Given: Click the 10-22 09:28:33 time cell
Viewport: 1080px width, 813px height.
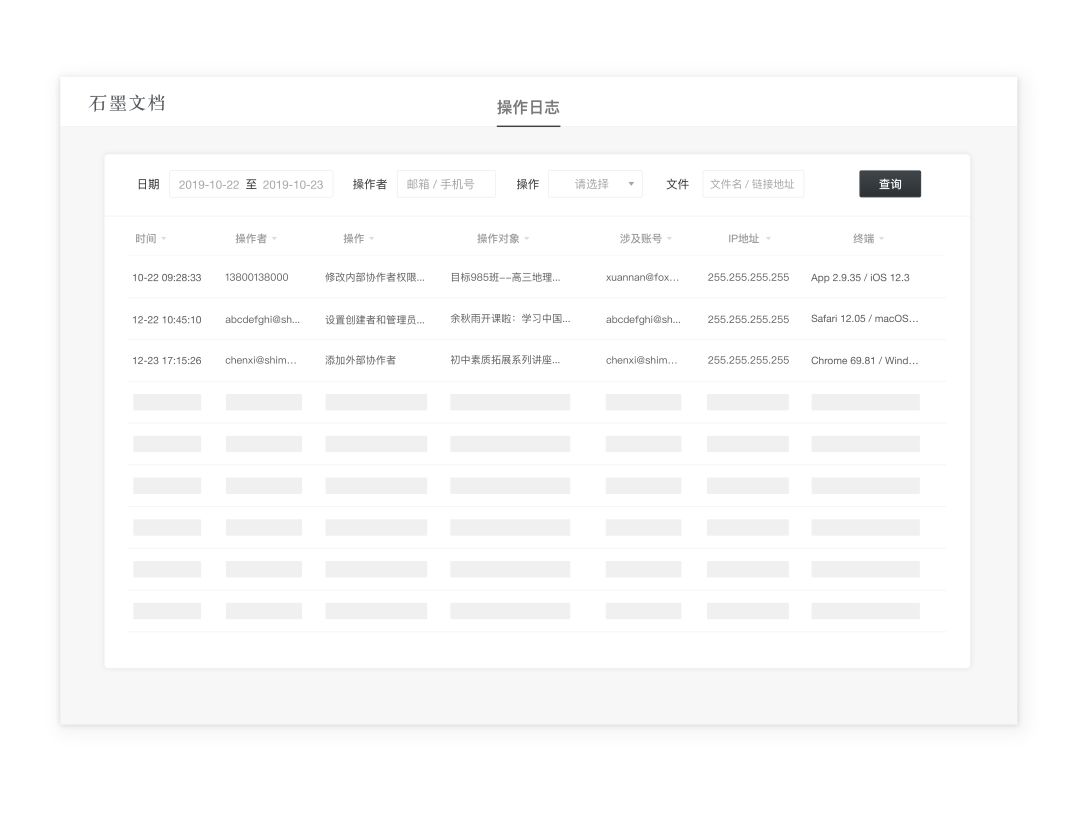Looking at the screenshot, I should (x=167, y=278).
